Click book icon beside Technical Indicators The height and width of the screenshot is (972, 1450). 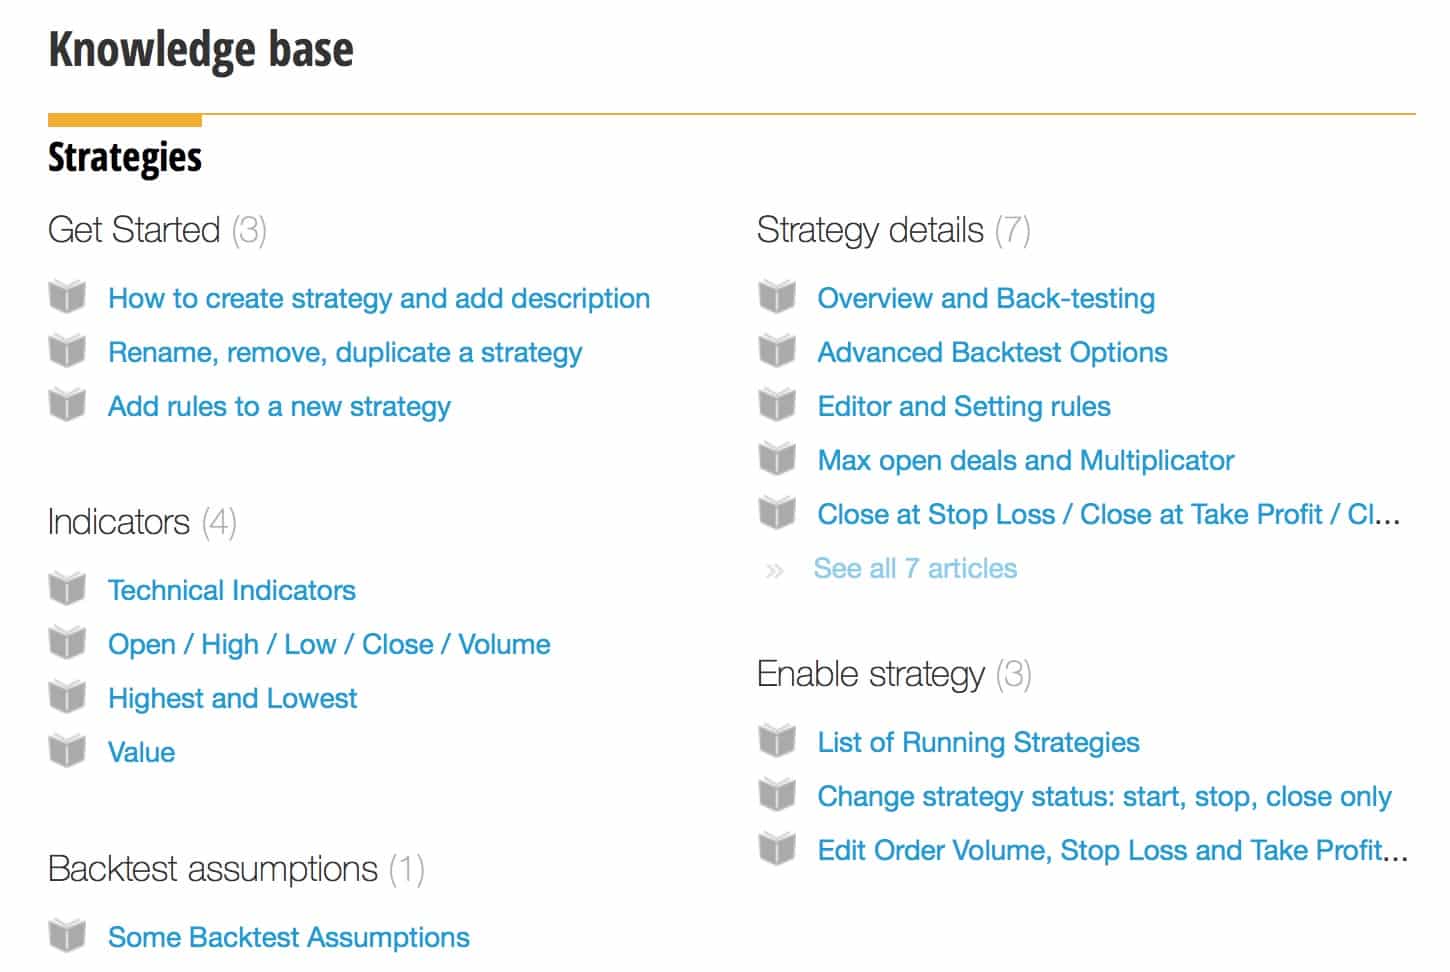coord(67,589)
